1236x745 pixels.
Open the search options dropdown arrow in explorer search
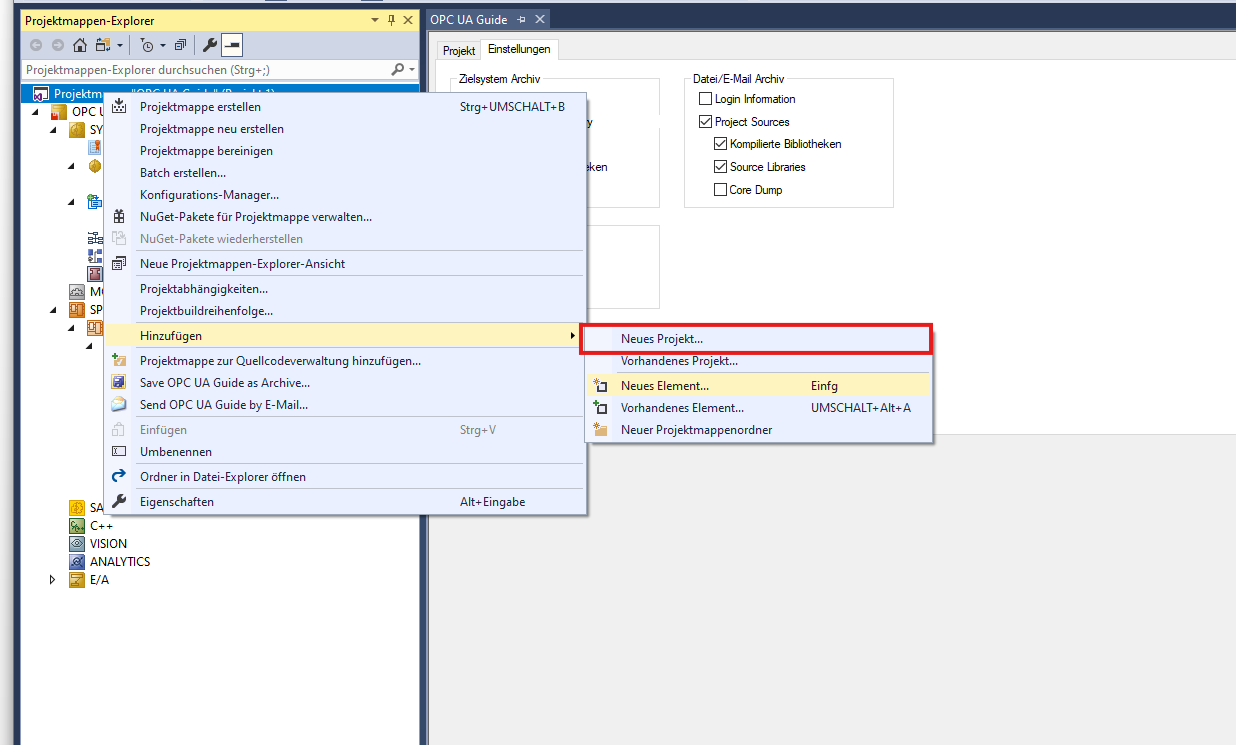pyautogui.click(x=412, y=70)
